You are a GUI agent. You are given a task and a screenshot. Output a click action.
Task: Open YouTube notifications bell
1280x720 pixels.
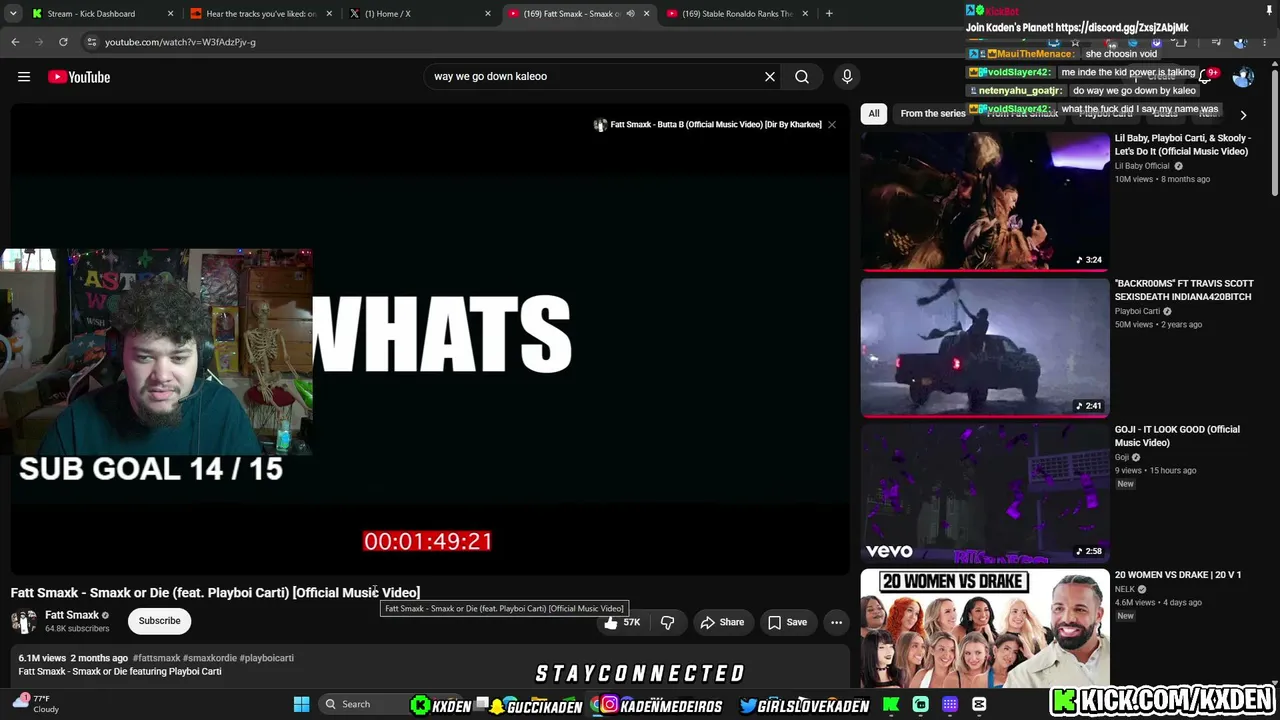tap(1206, 77)
